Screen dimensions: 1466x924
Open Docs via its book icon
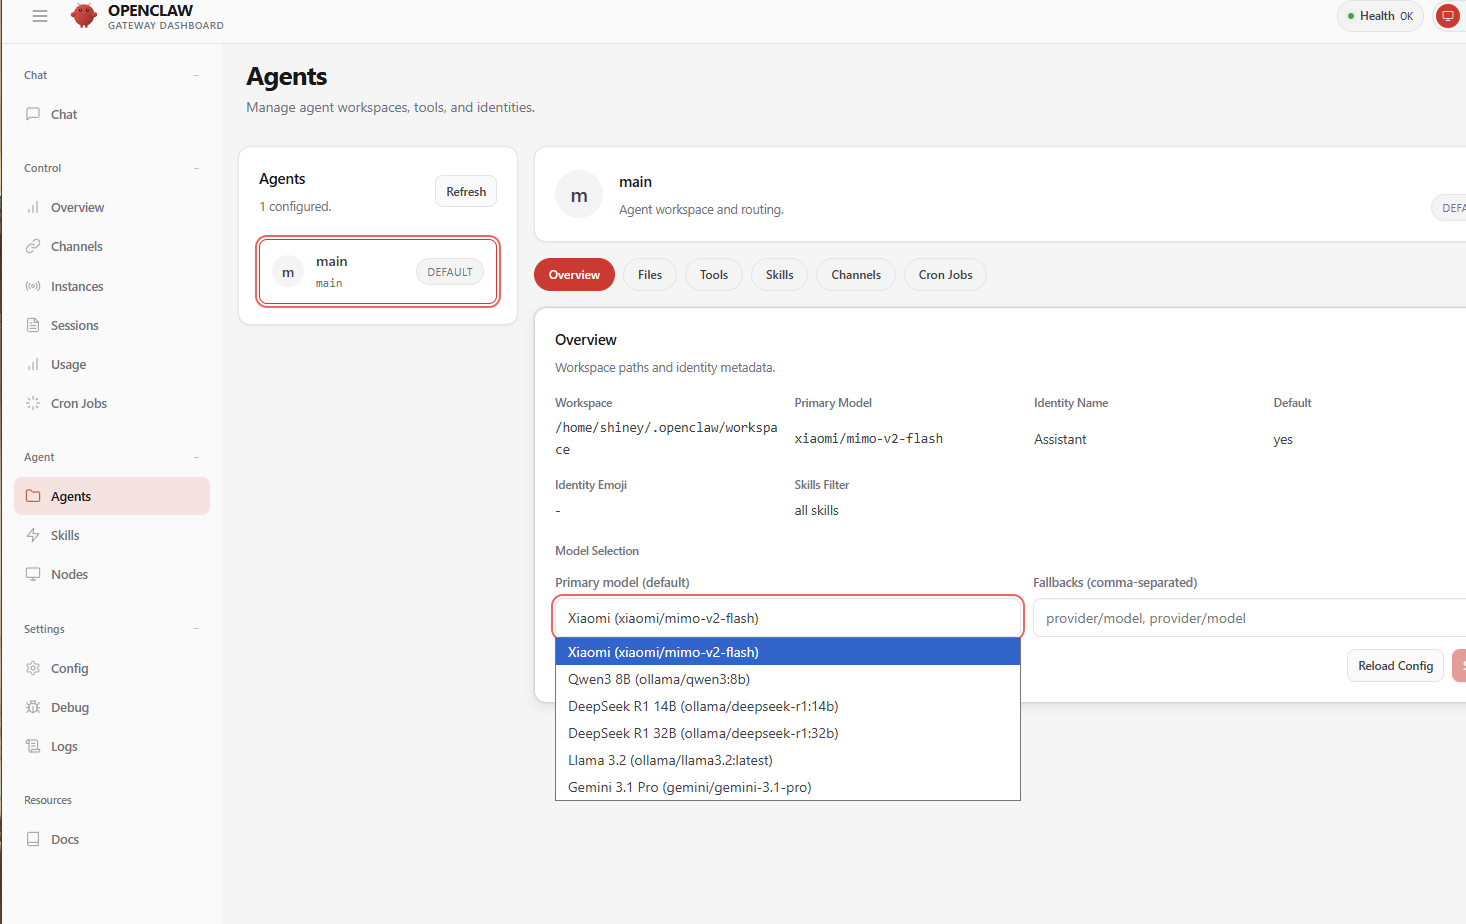33,839
